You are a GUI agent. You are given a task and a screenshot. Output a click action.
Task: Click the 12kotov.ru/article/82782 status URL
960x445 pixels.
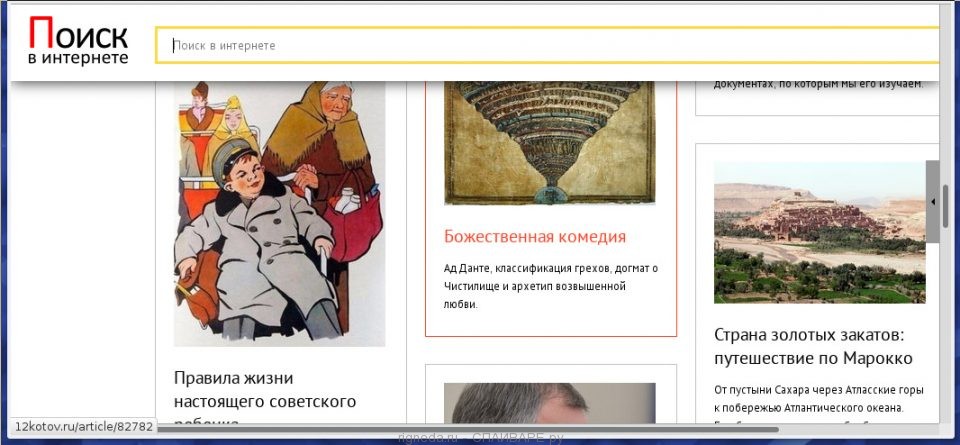pyautogui.click(x=85, y=426)
